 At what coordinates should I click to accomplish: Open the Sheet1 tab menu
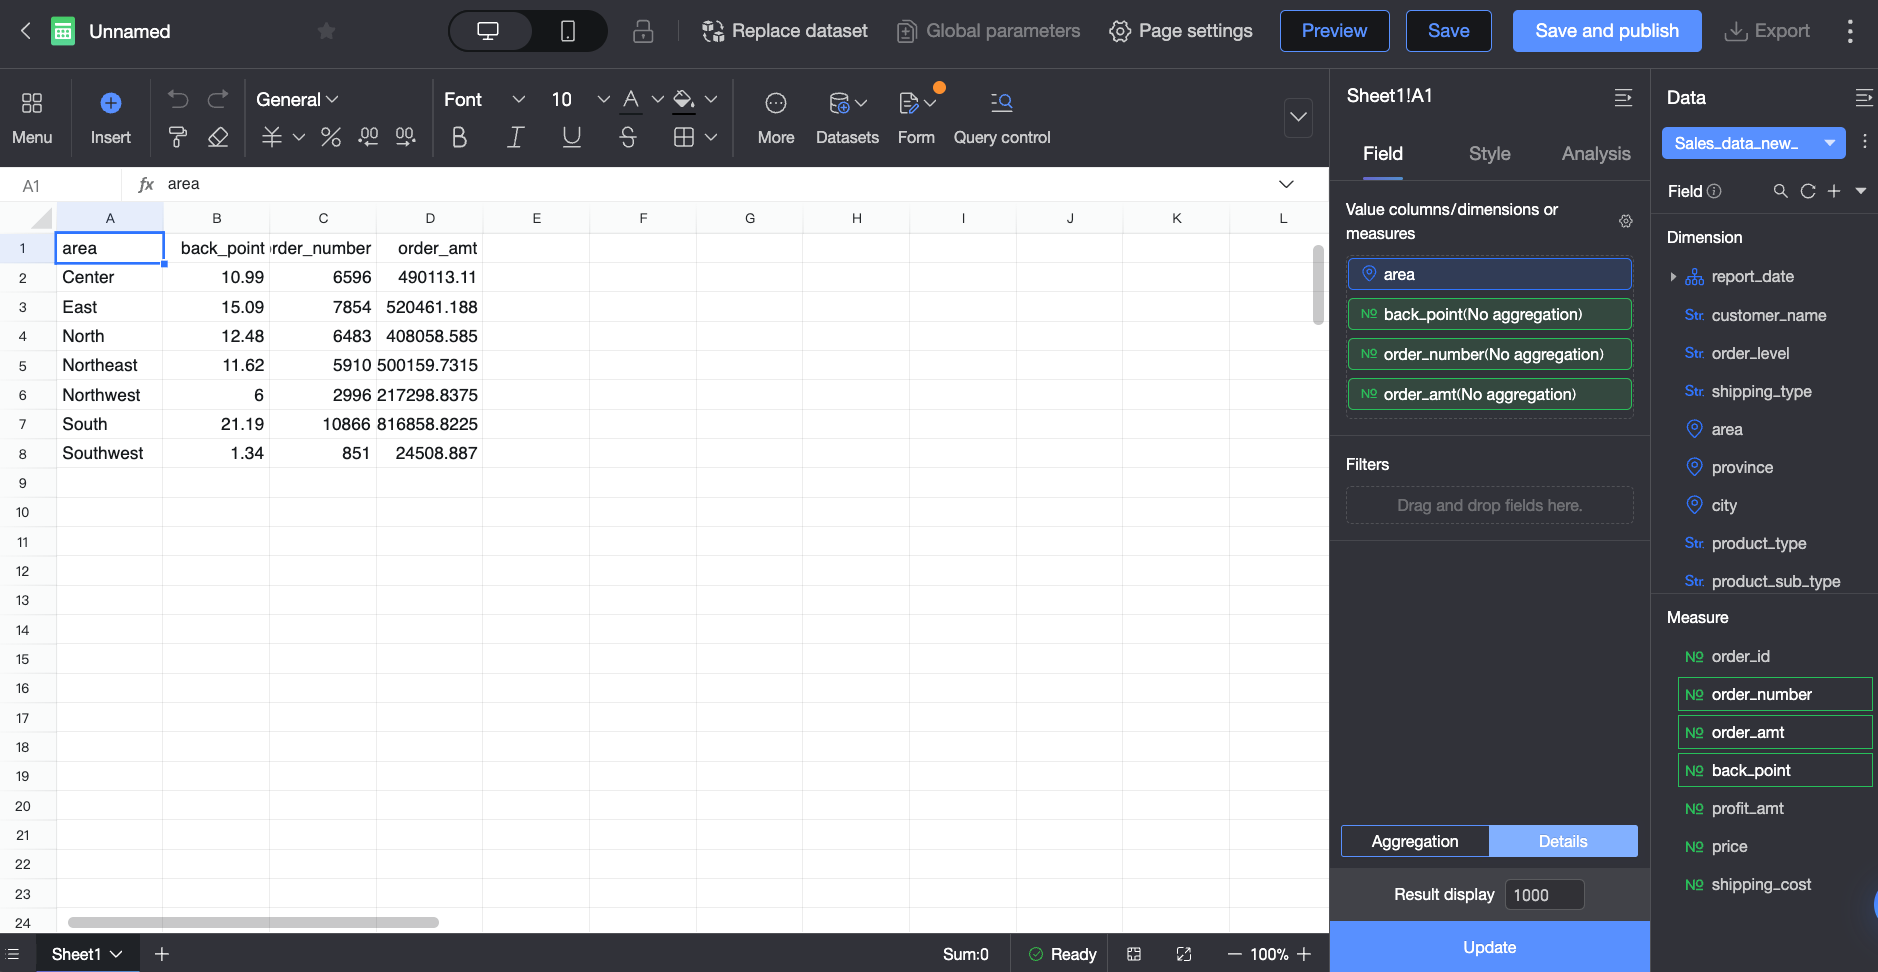point(116,954)
